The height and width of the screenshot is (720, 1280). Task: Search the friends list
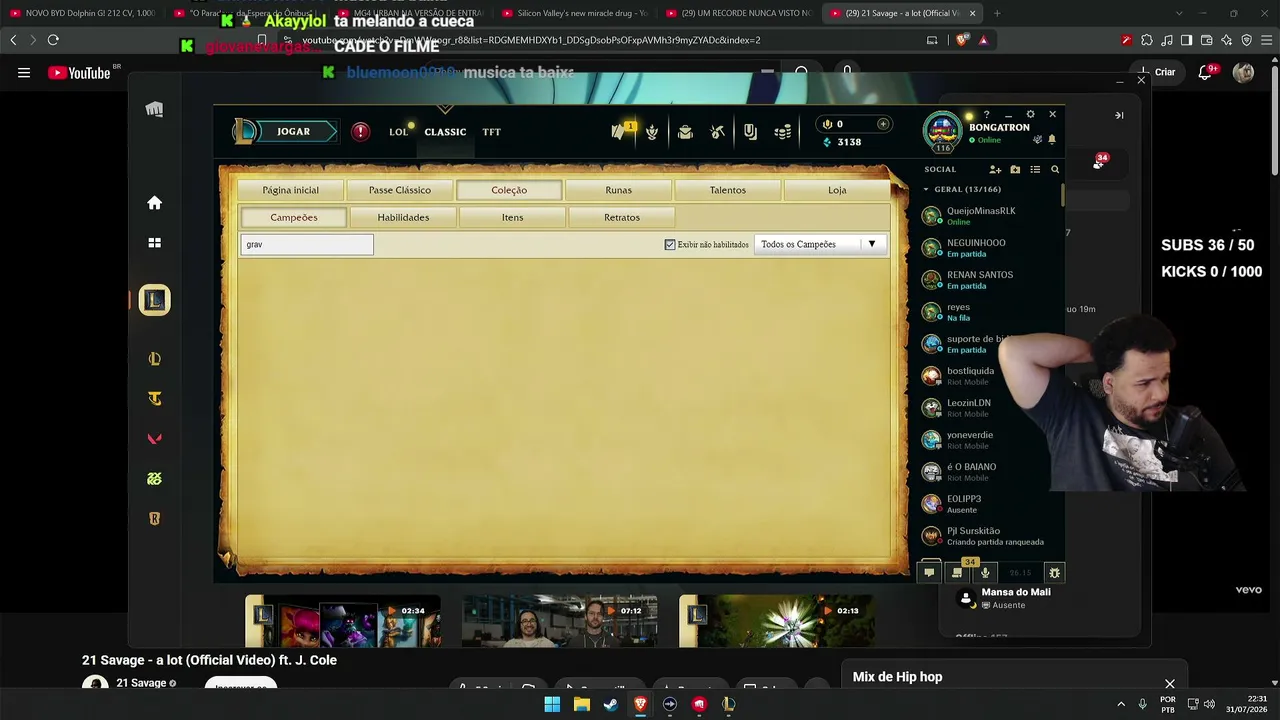point(1055,170)
